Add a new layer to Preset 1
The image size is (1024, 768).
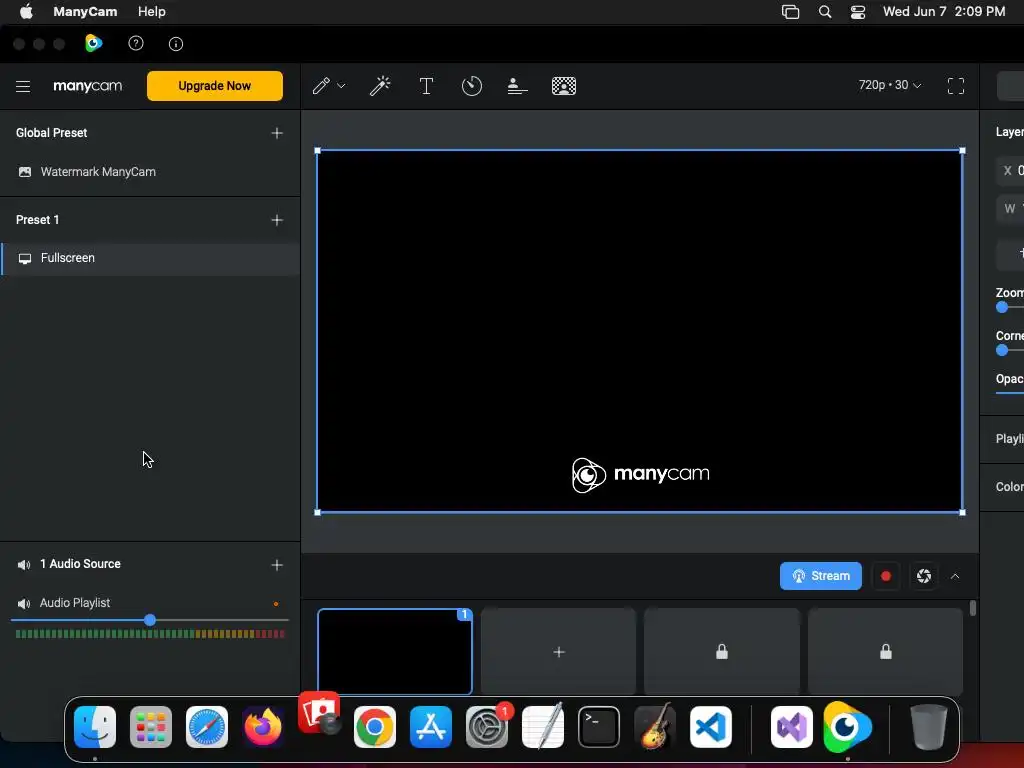click(277, 220)
